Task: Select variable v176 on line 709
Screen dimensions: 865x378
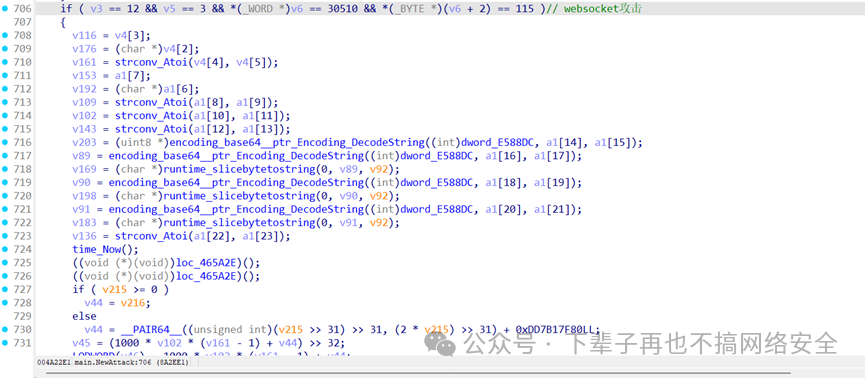Action: (84, 49)
